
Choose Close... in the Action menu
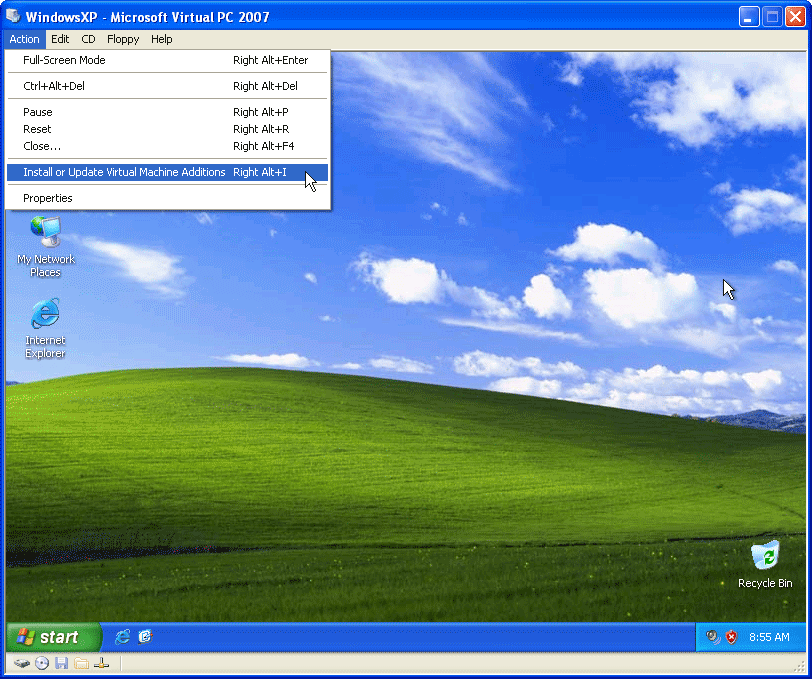(x=167, y=146)
